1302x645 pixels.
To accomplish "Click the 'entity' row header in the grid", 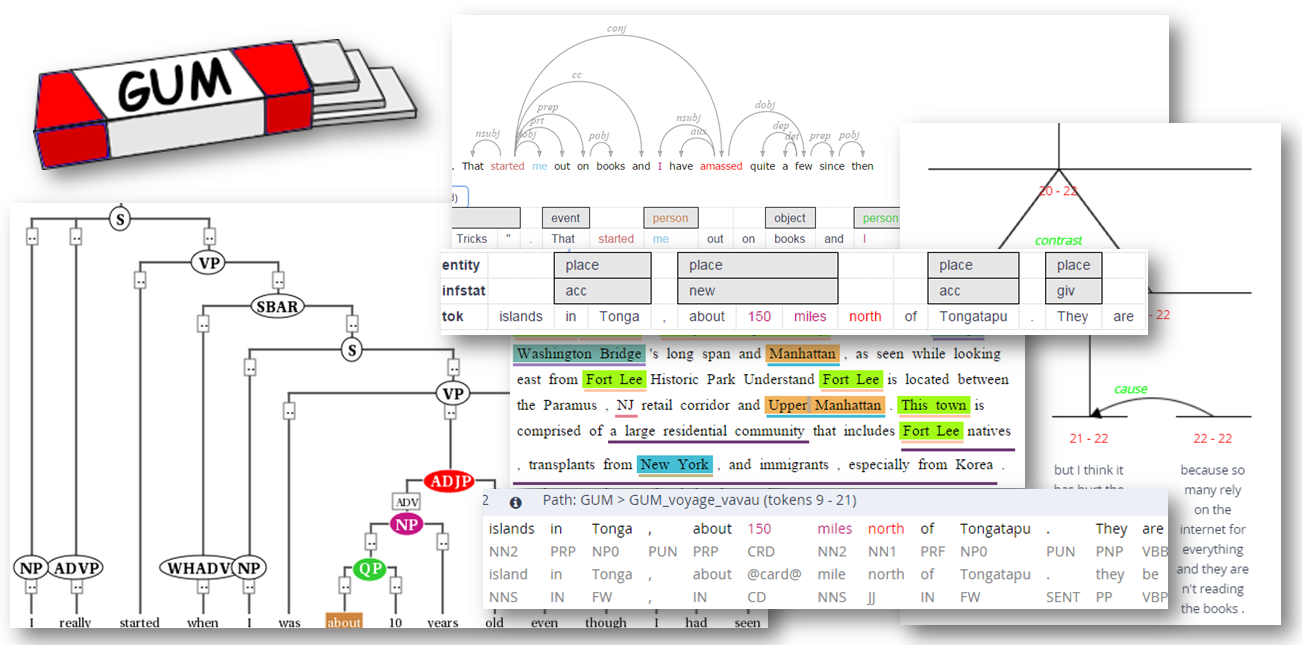I will click(461, 265).
